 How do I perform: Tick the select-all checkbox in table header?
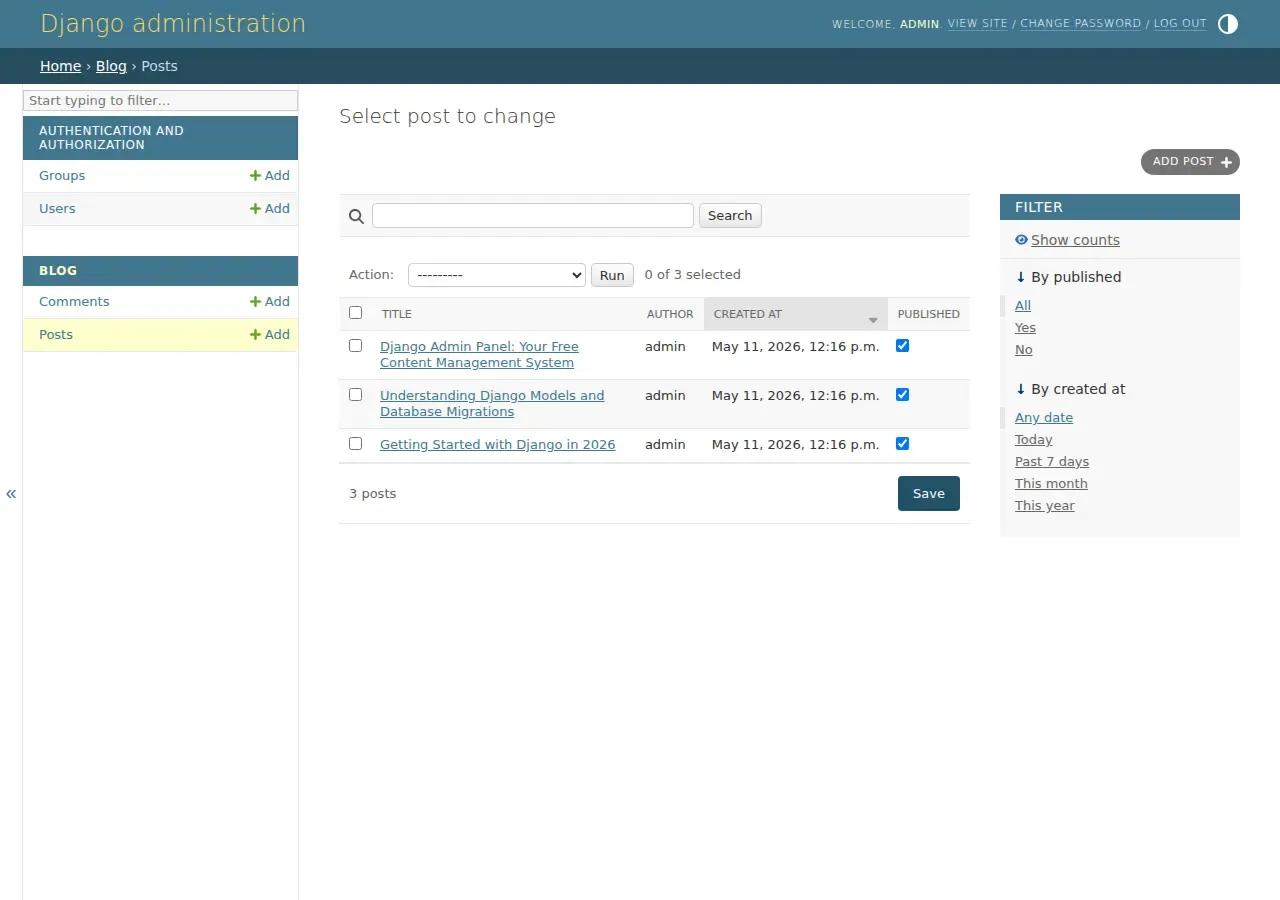pyautogui.click(x=355, y=313)
